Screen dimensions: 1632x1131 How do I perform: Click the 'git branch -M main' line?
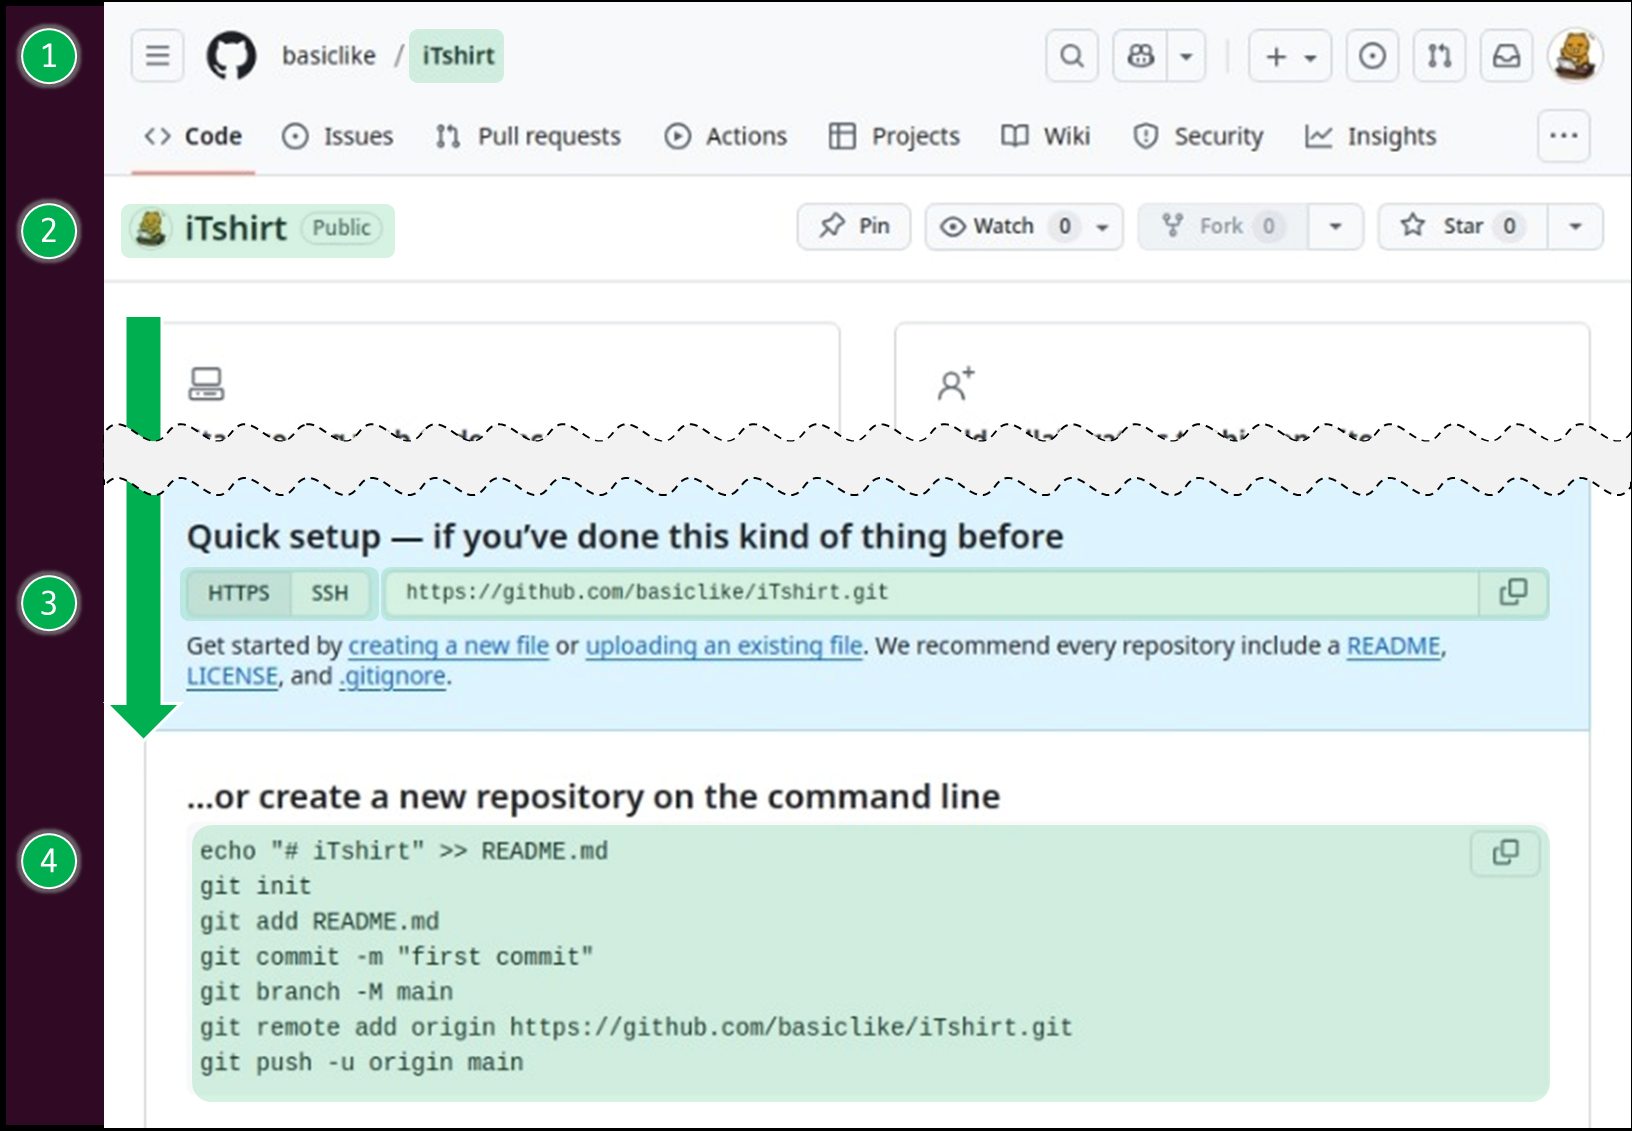[326, 992]
